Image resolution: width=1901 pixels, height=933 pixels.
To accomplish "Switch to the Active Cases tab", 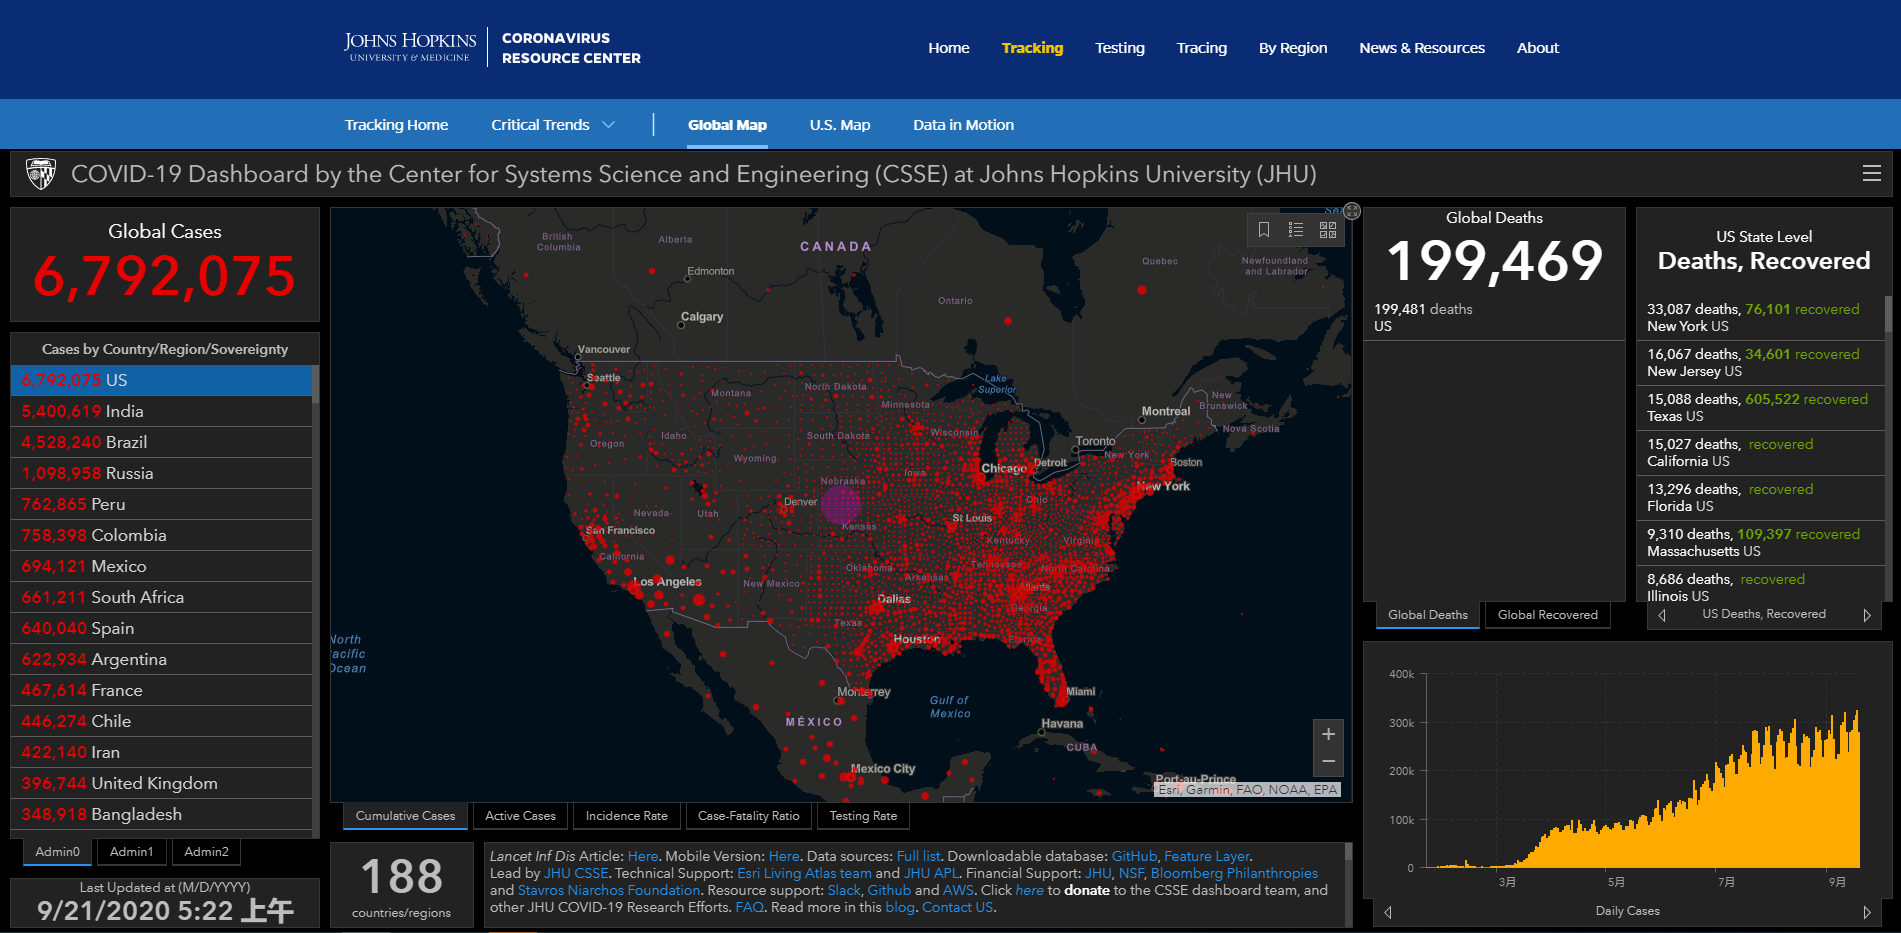I will click(520, 816).
